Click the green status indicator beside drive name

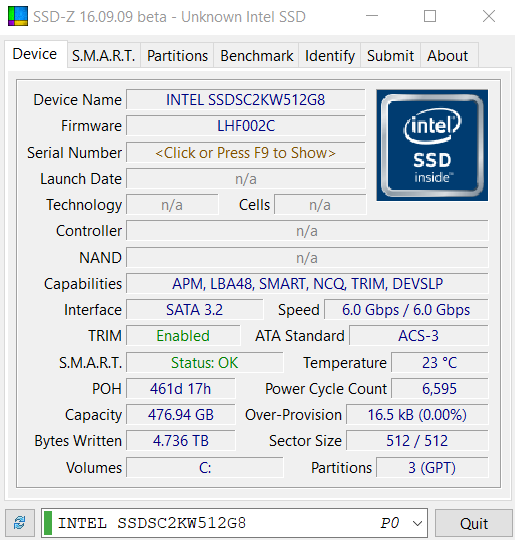[48, 523]
